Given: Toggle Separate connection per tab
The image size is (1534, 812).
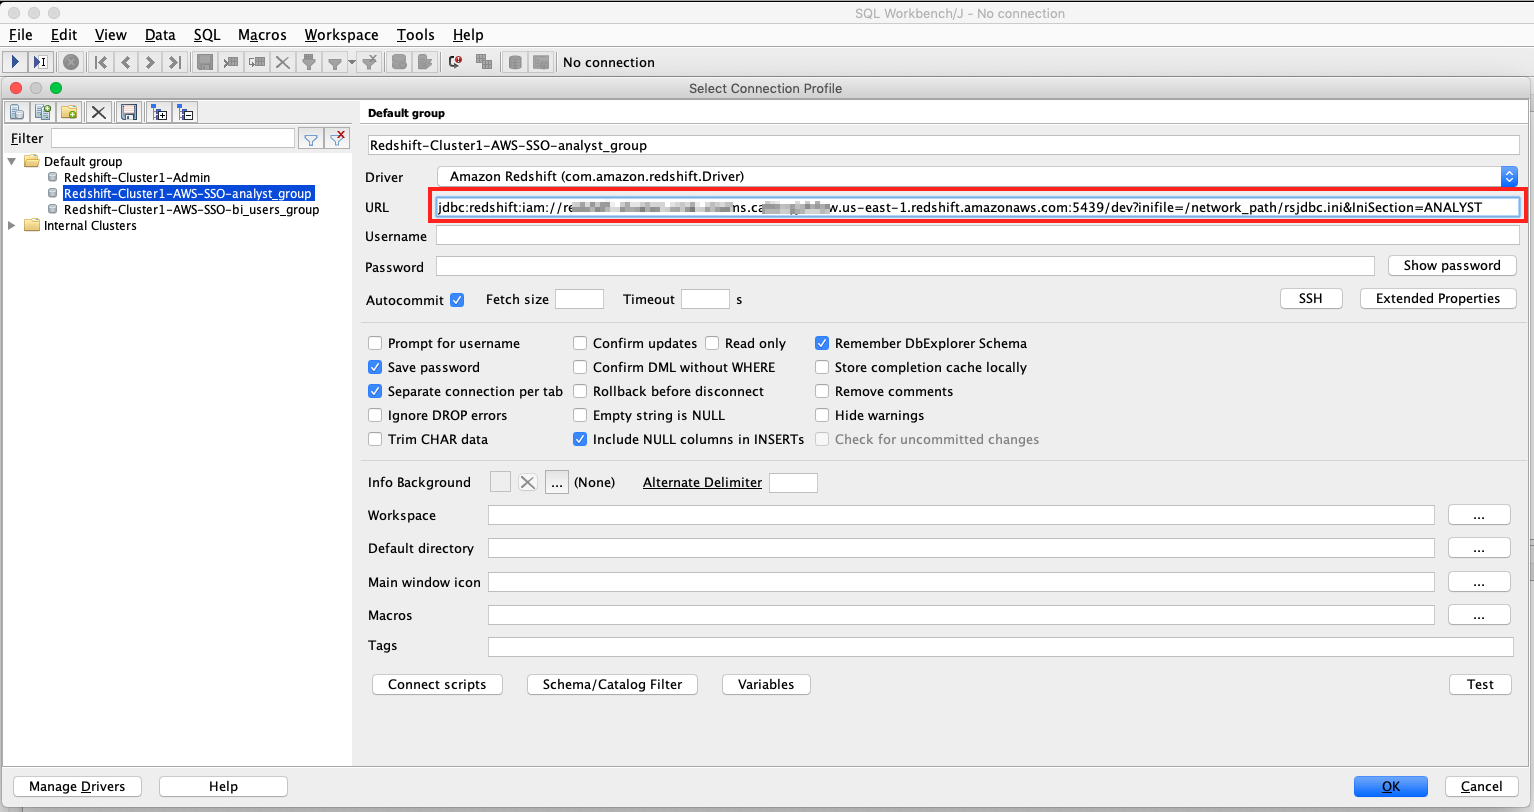Looking at the screenshot, I should coord(375,391).
